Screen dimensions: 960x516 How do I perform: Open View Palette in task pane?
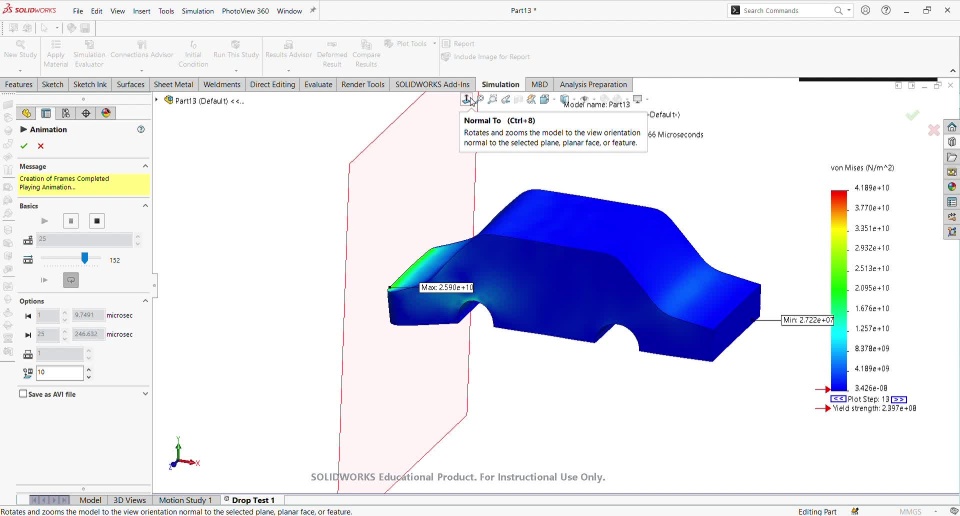(x=951, y=172)
